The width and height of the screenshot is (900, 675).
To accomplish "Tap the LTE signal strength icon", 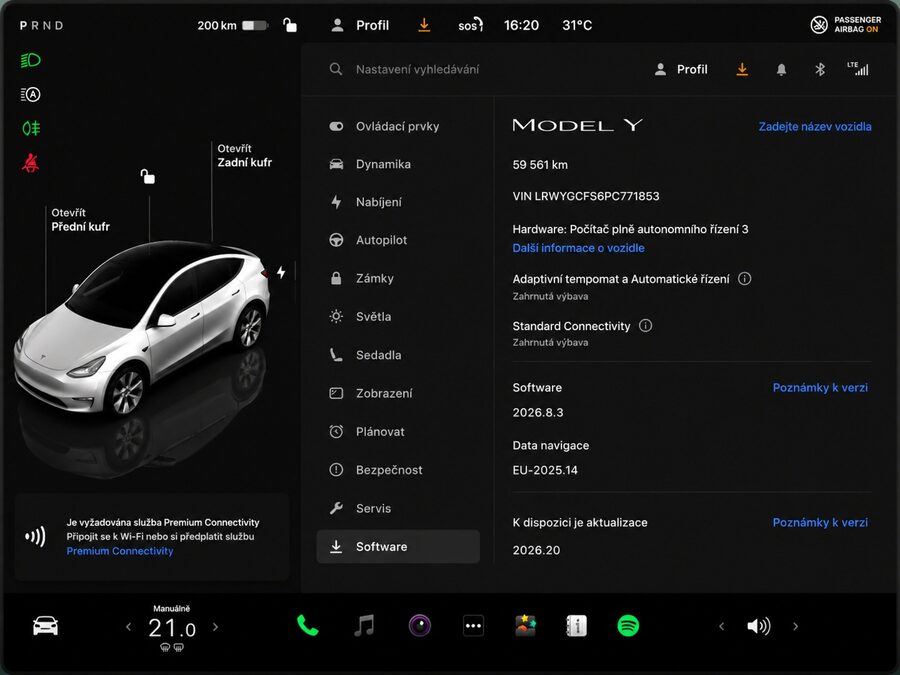I will (x=858, y=69).
